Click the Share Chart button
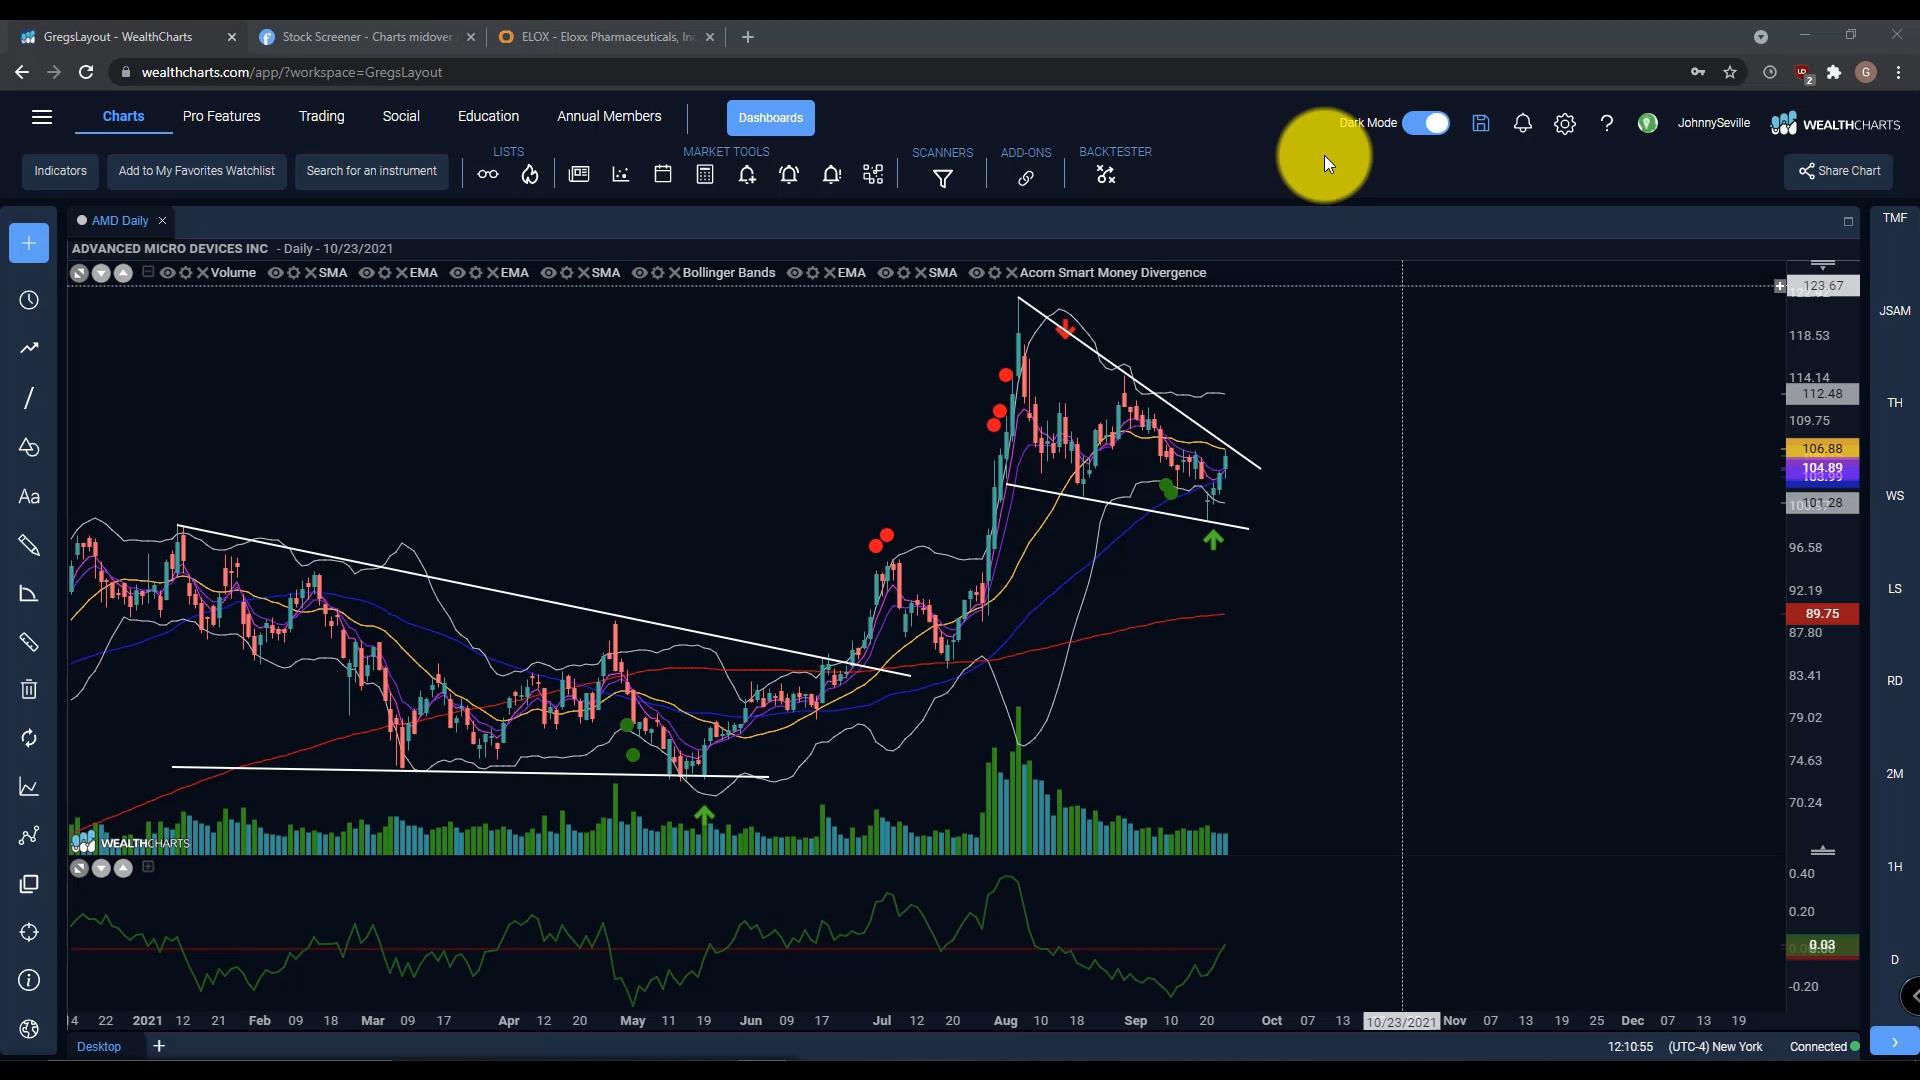This screenshot has height=1080, width=1920. tap(1839, 171)
